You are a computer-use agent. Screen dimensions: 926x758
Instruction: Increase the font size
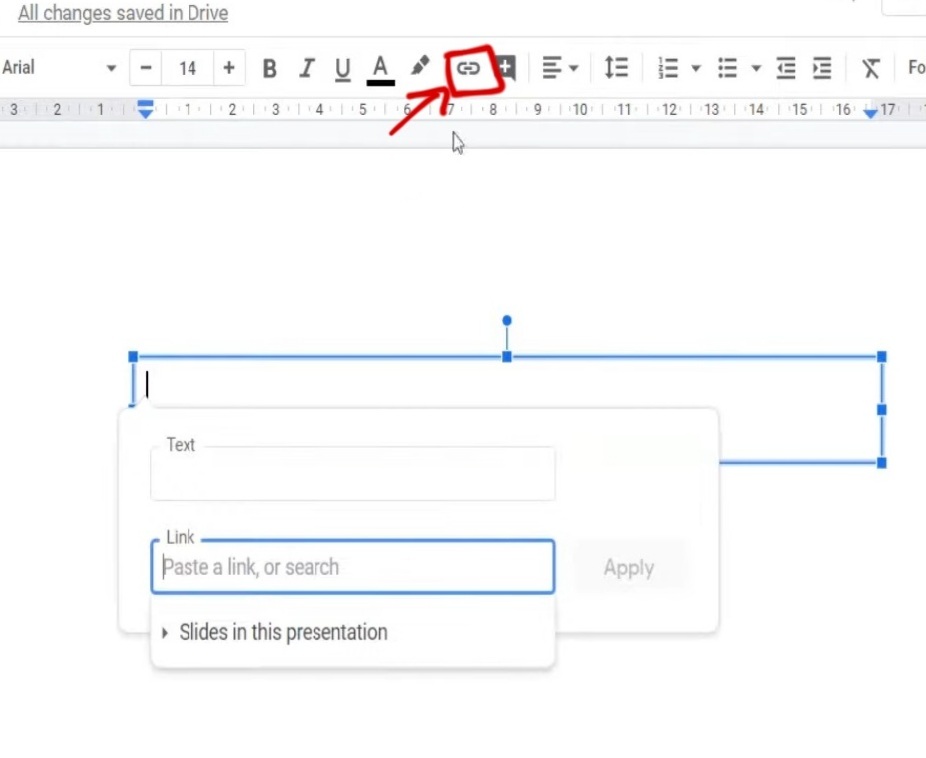(x=229, y=68)
